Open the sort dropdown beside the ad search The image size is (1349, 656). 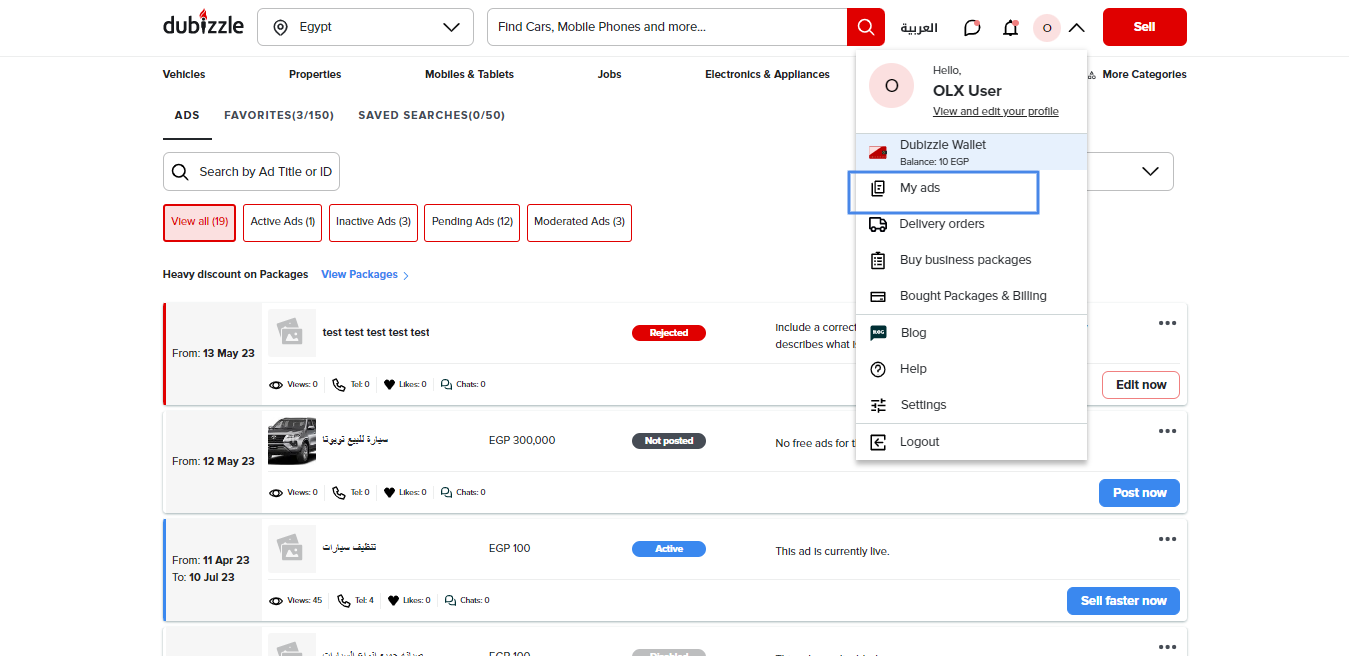coord(1148,171)
